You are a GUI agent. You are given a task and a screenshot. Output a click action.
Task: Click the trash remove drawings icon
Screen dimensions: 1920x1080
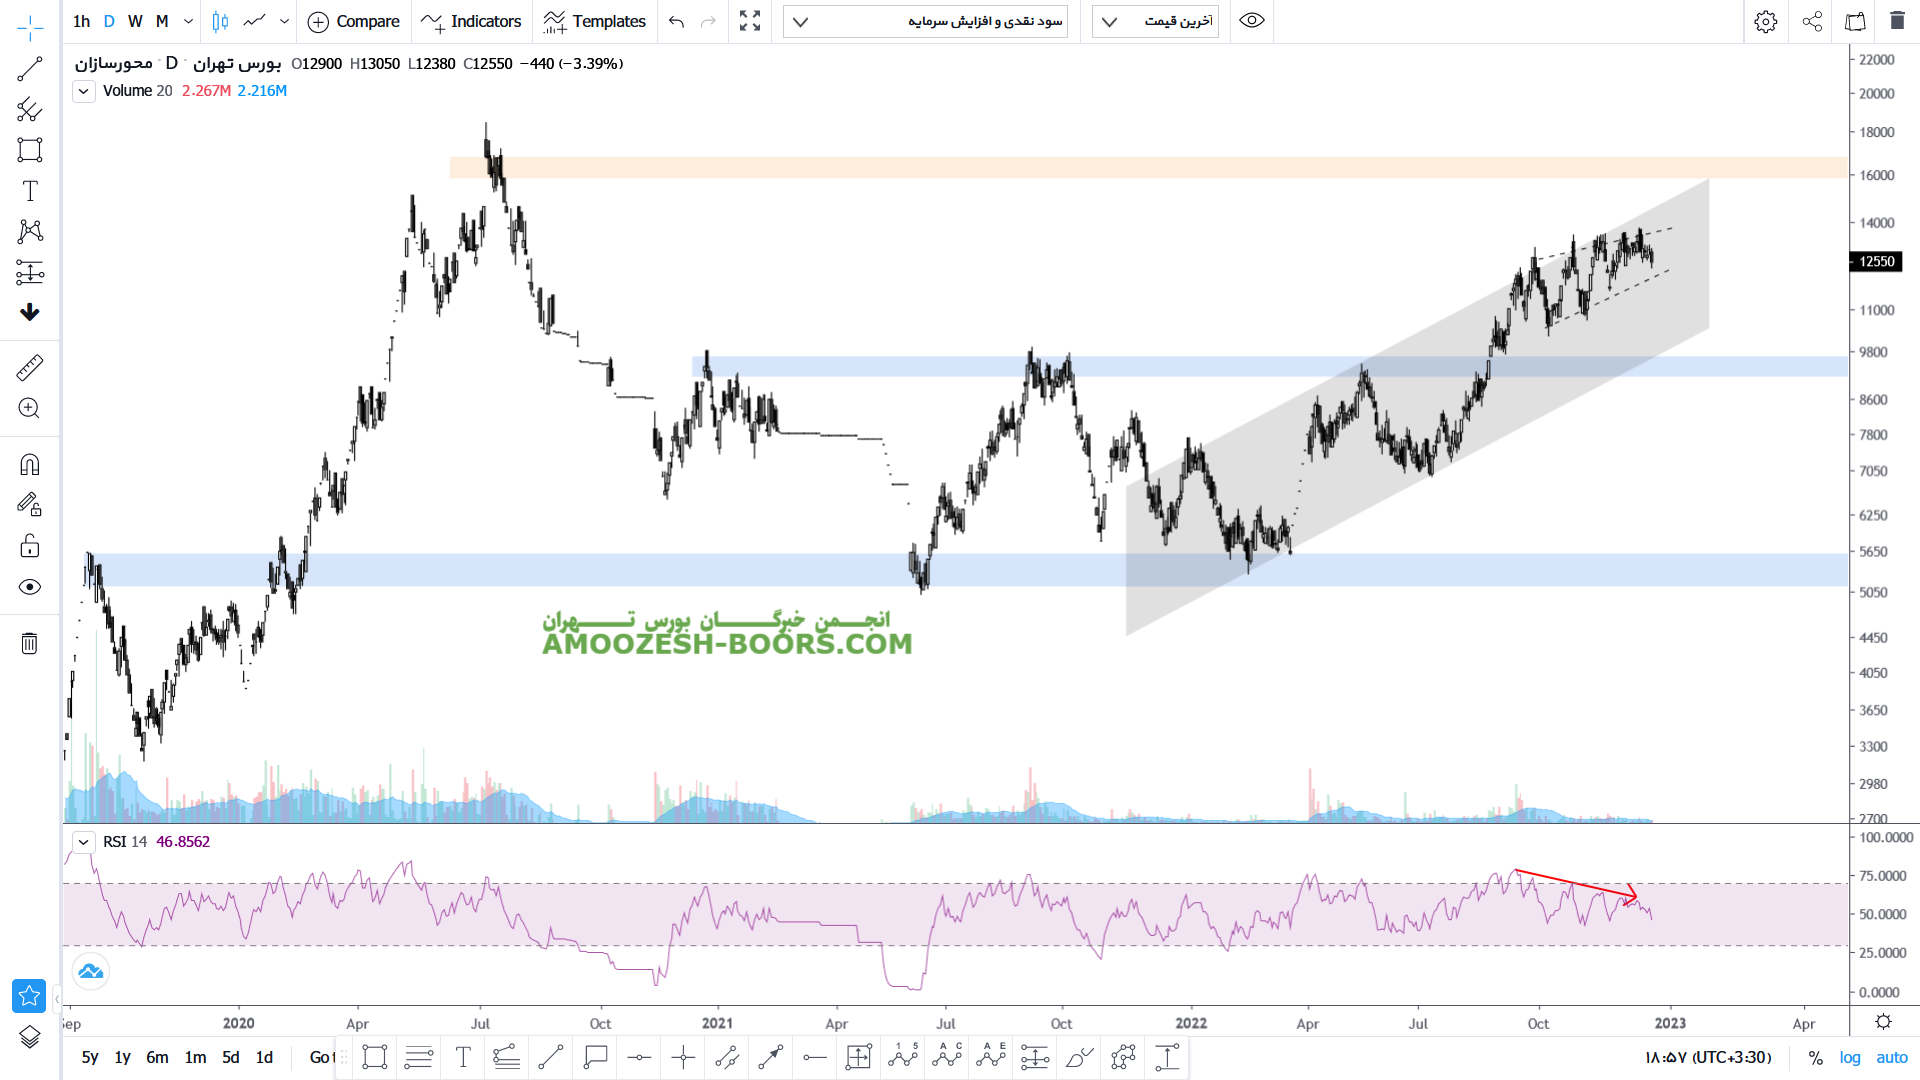coord(30,643)
